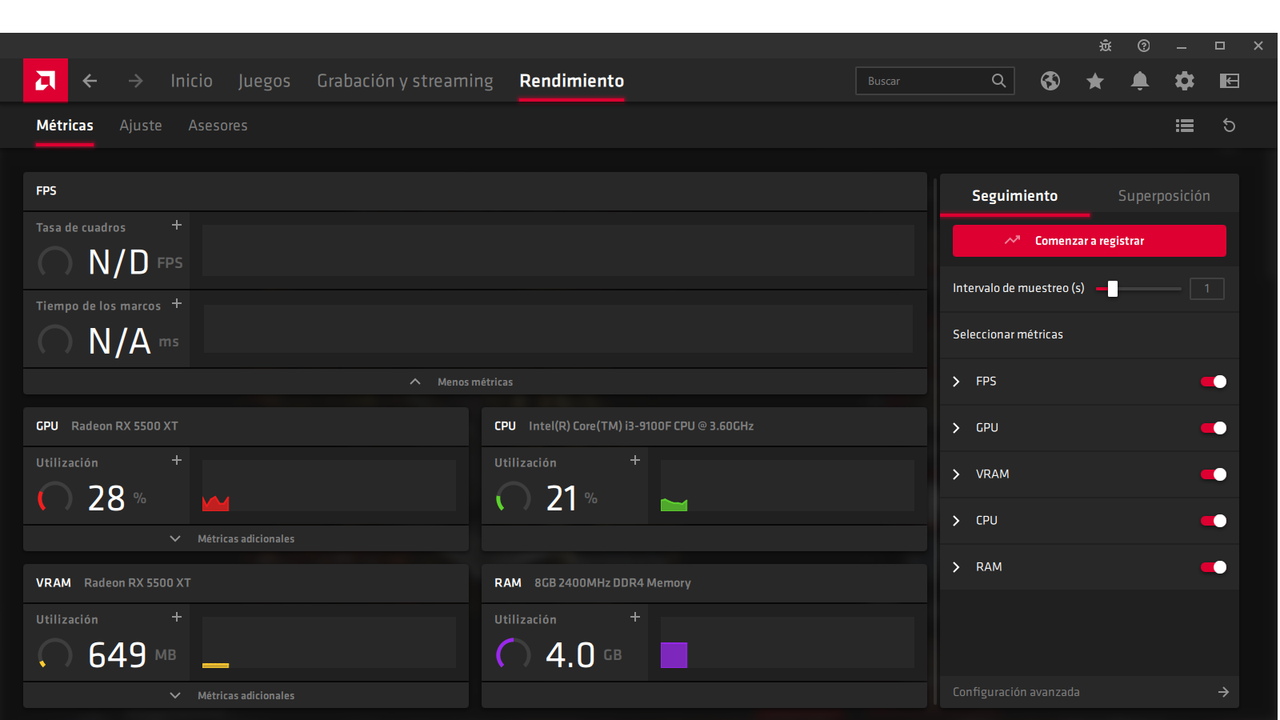
Task: Expand the GPU metrics selection row
Action: [1089, 428]
